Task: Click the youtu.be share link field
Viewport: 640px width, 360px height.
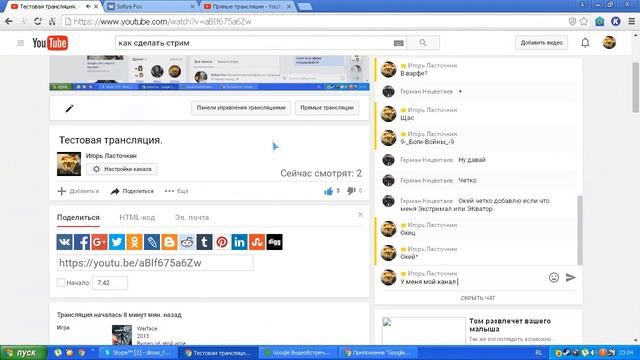Action: pos(155,263)
